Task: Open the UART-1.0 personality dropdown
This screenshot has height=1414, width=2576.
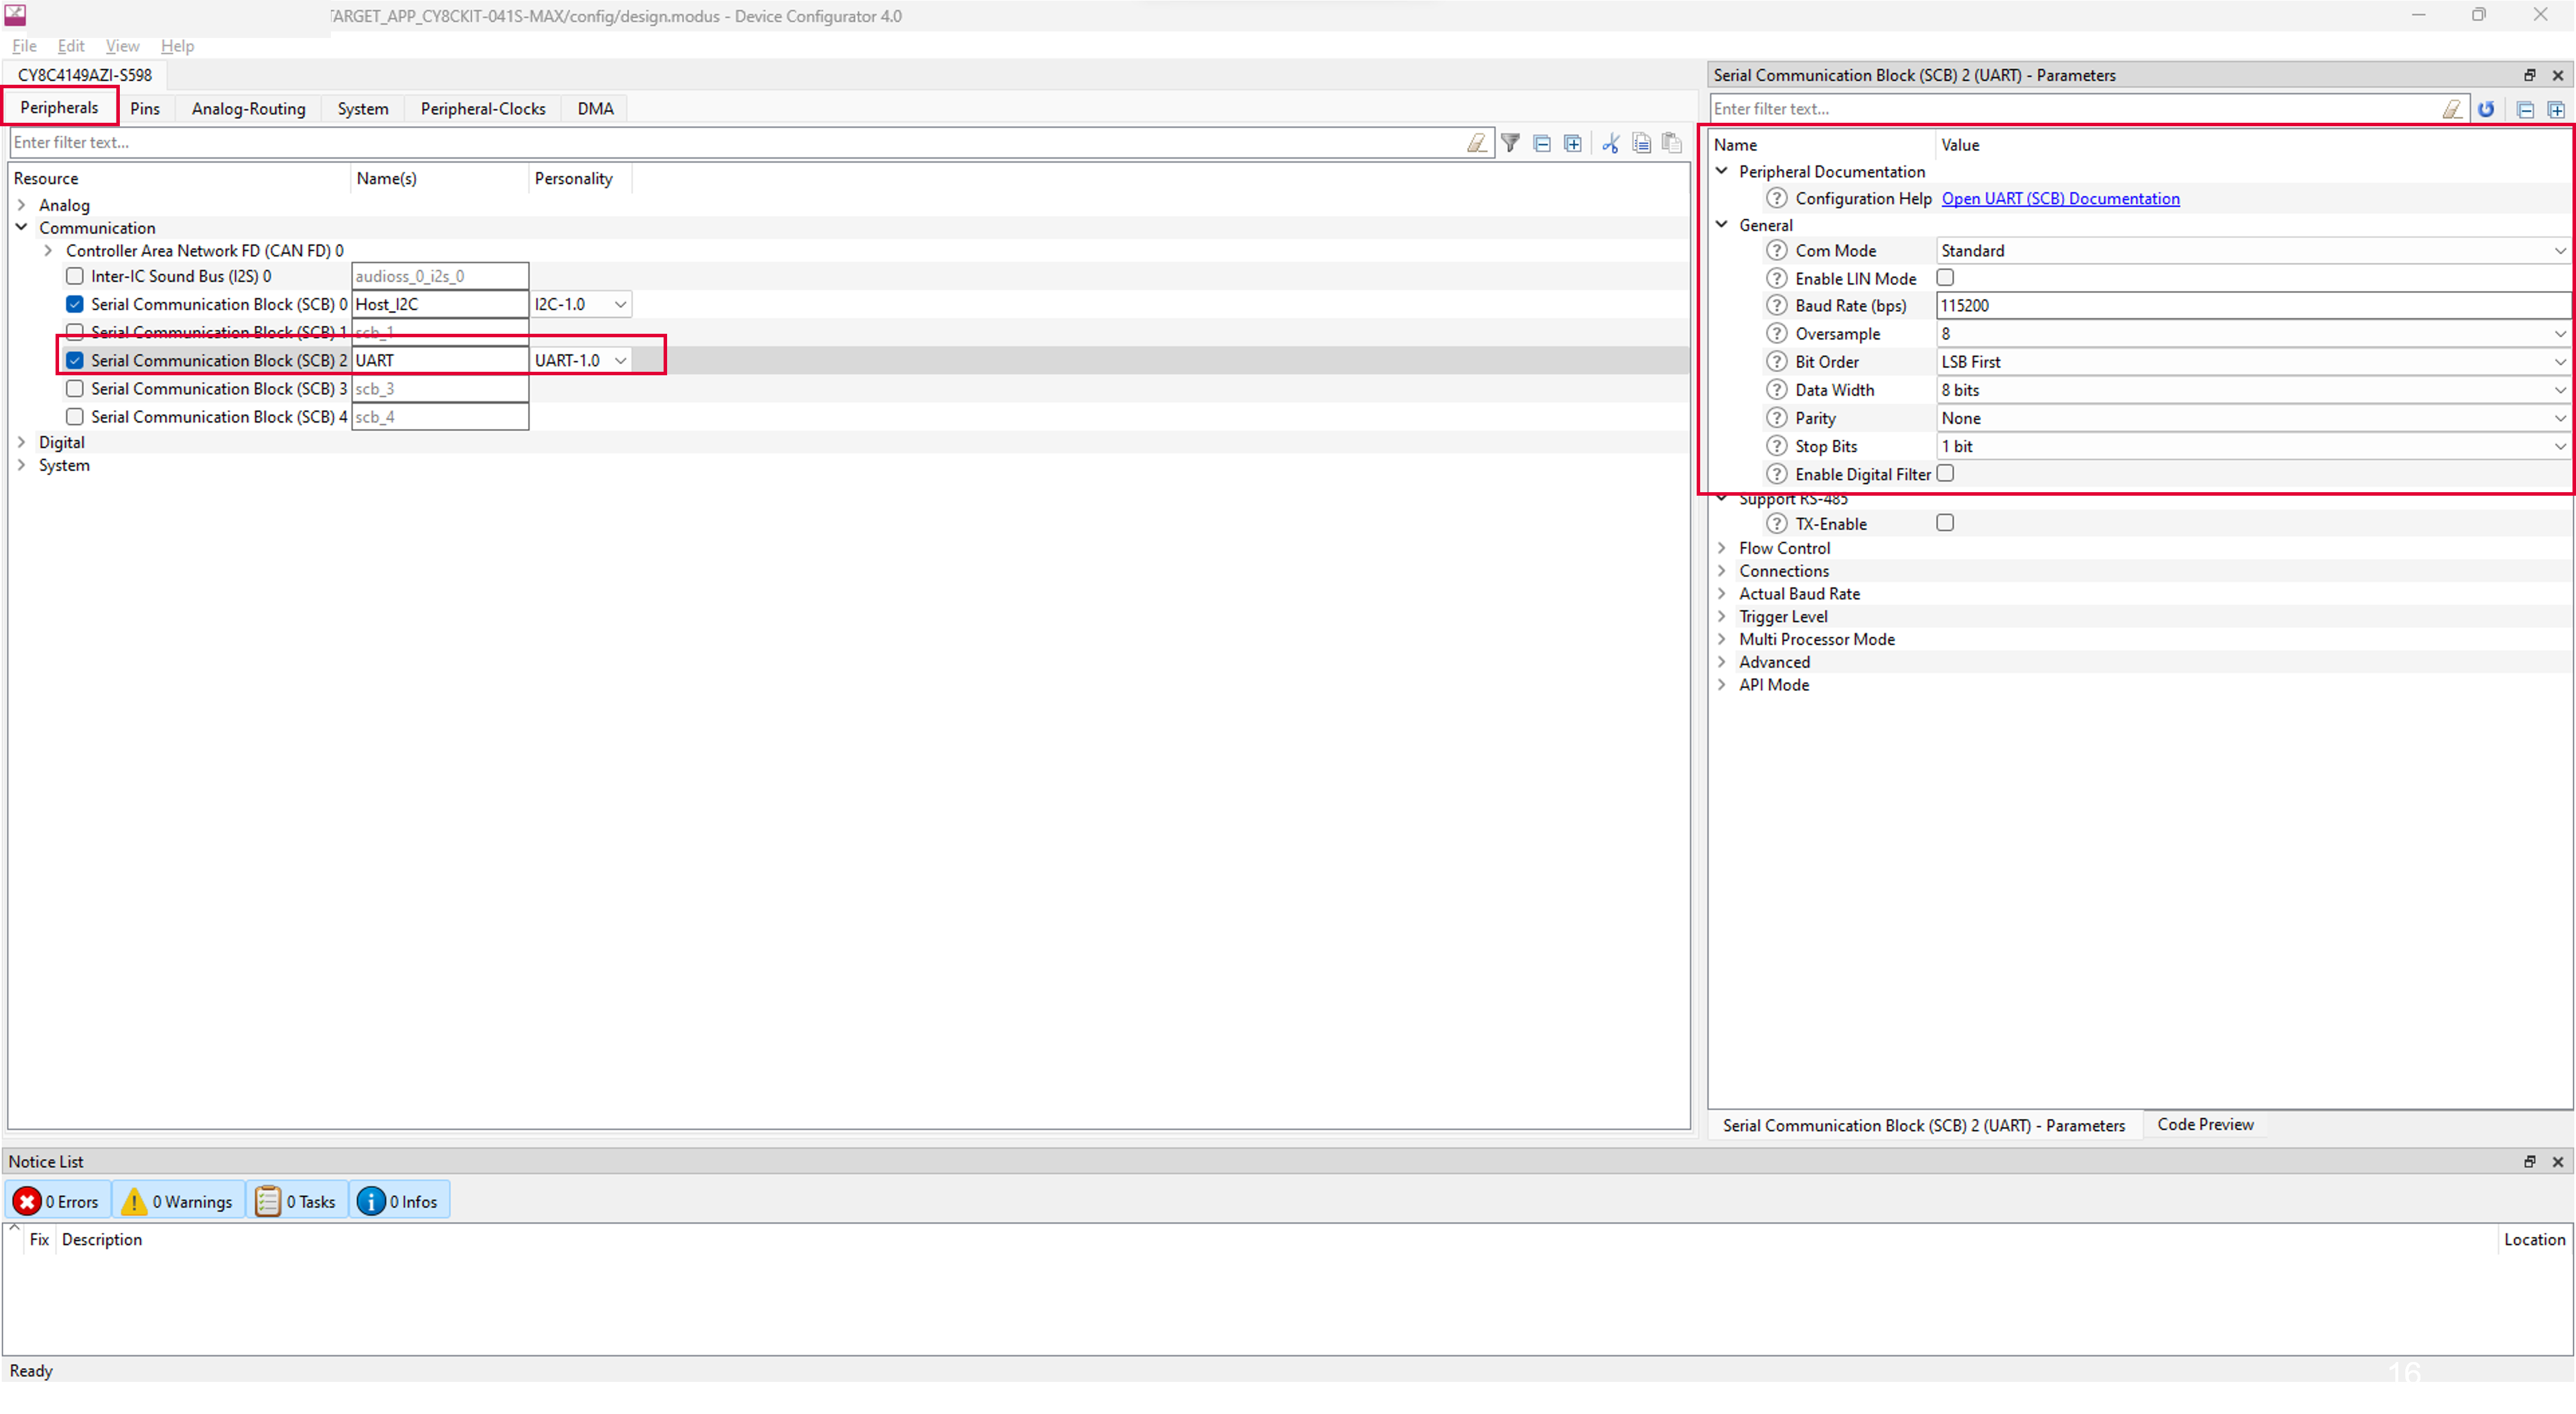Action: [580, 360]
